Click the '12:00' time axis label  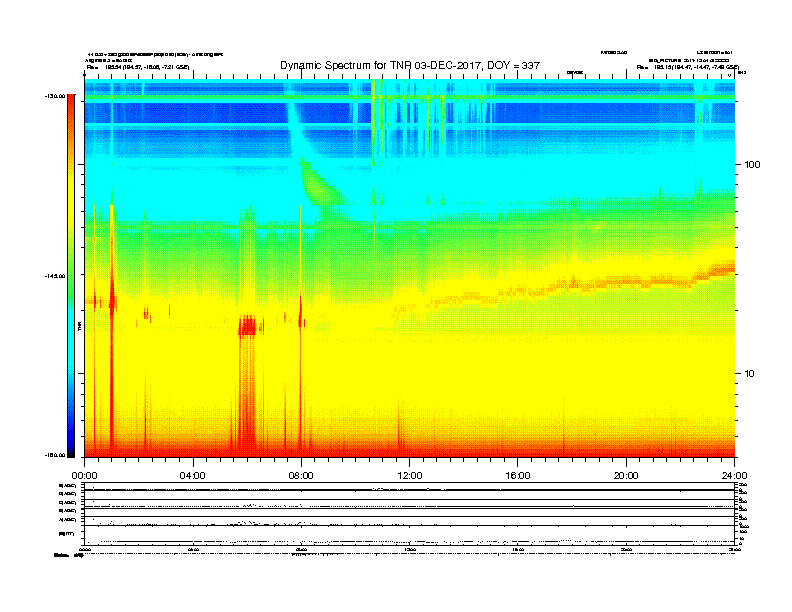[x=410, y=476]
